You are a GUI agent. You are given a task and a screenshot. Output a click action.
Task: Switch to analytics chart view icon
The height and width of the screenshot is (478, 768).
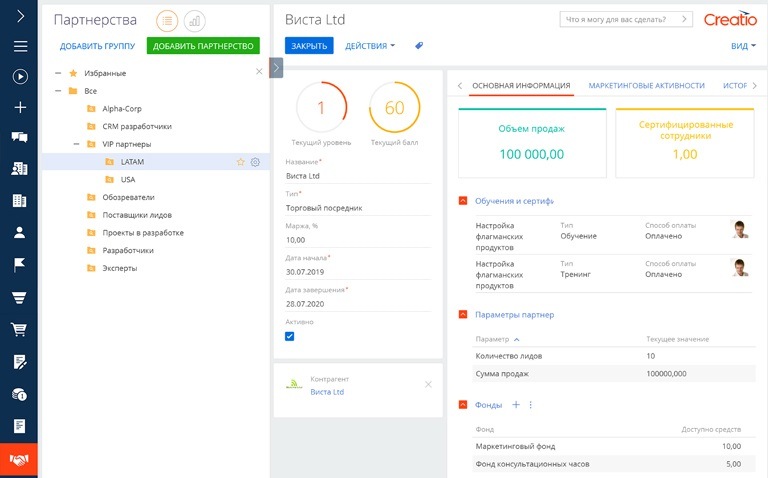coord(194,21)
